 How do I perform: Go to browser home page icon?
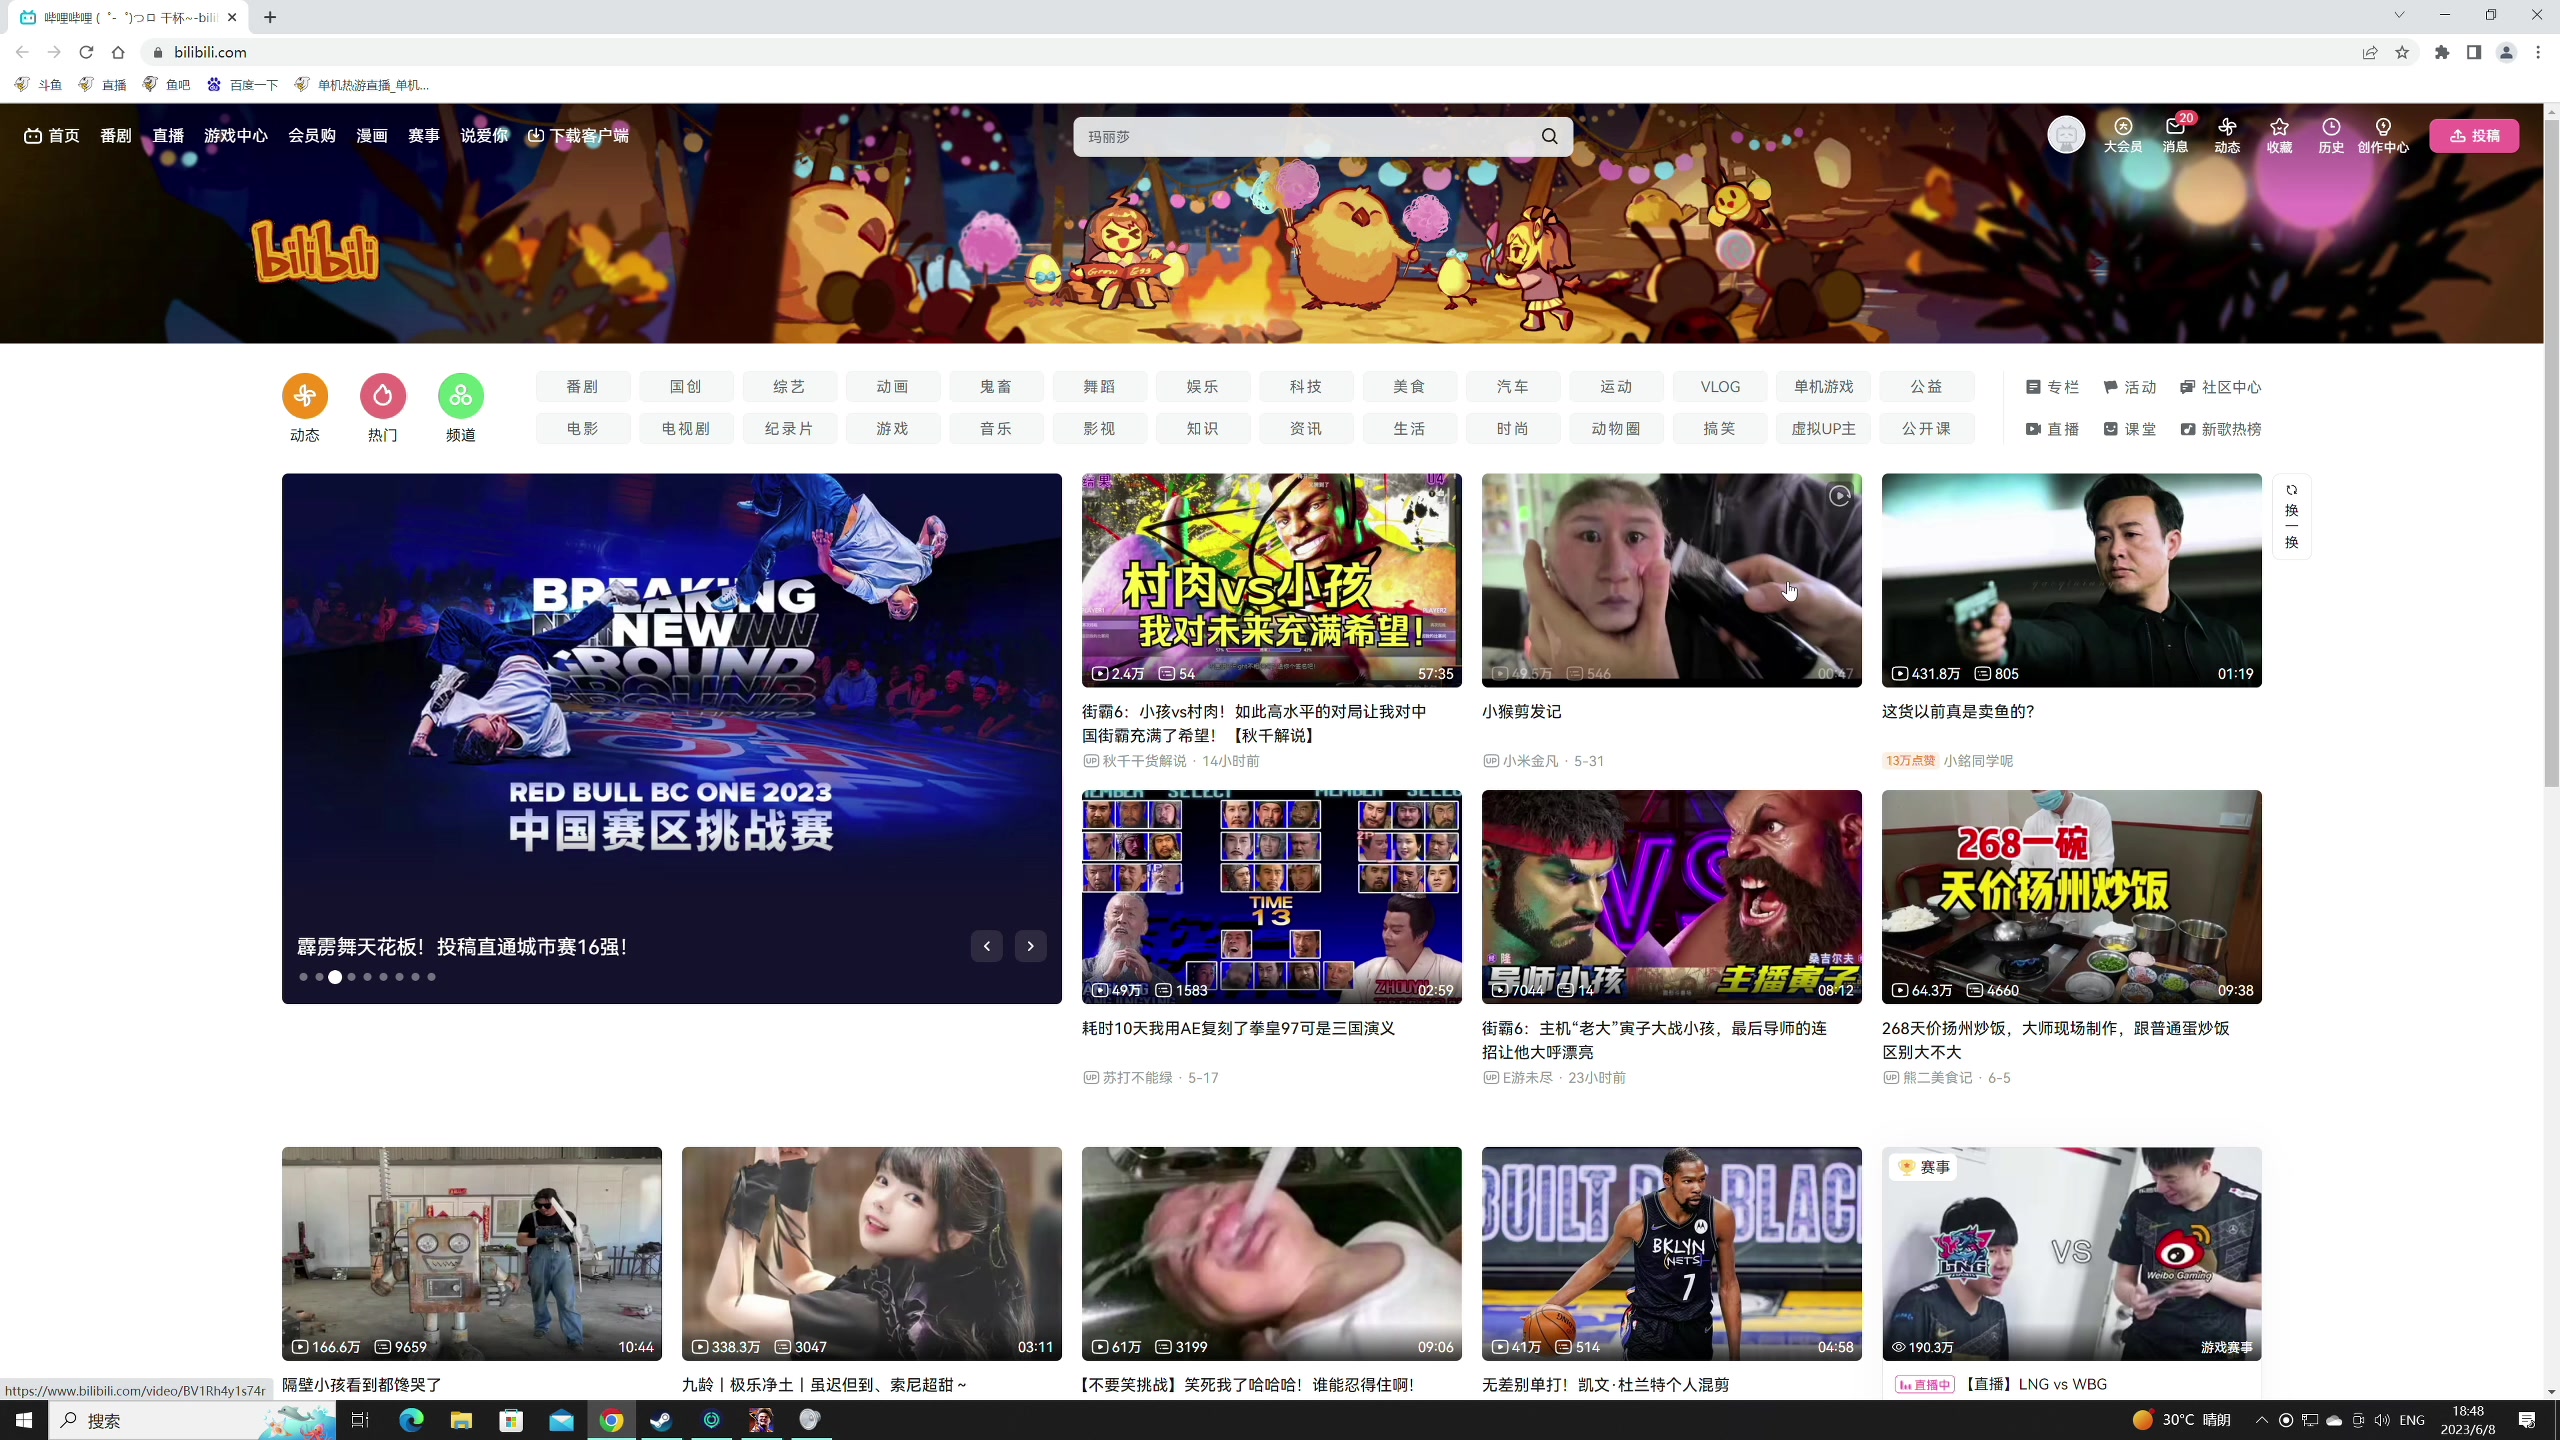point(118,52)
